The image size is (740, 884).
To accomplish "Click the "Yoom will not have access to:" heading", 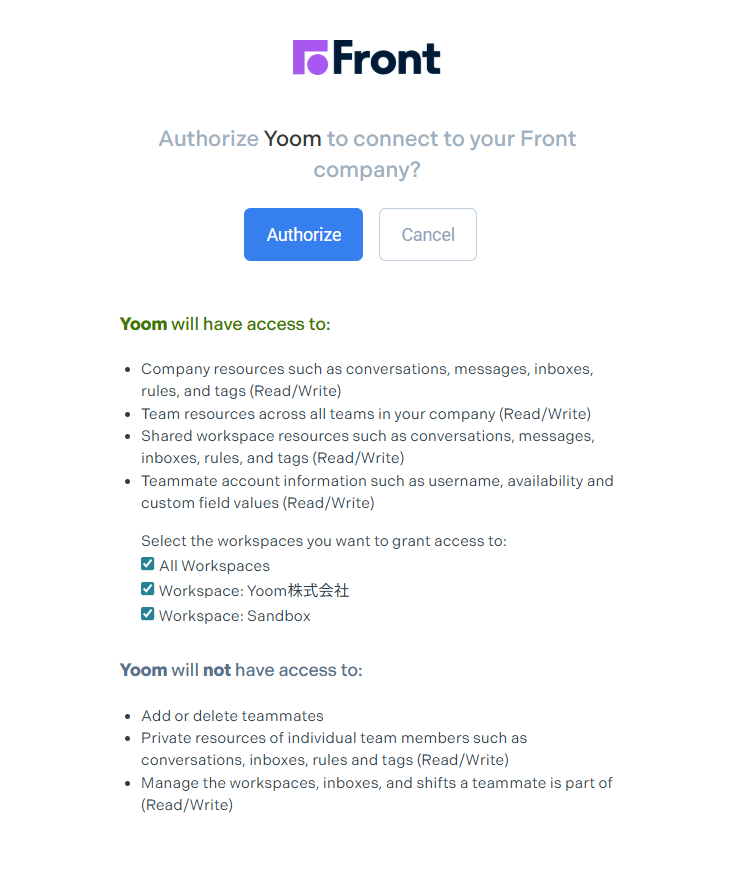I will [241, 670].
